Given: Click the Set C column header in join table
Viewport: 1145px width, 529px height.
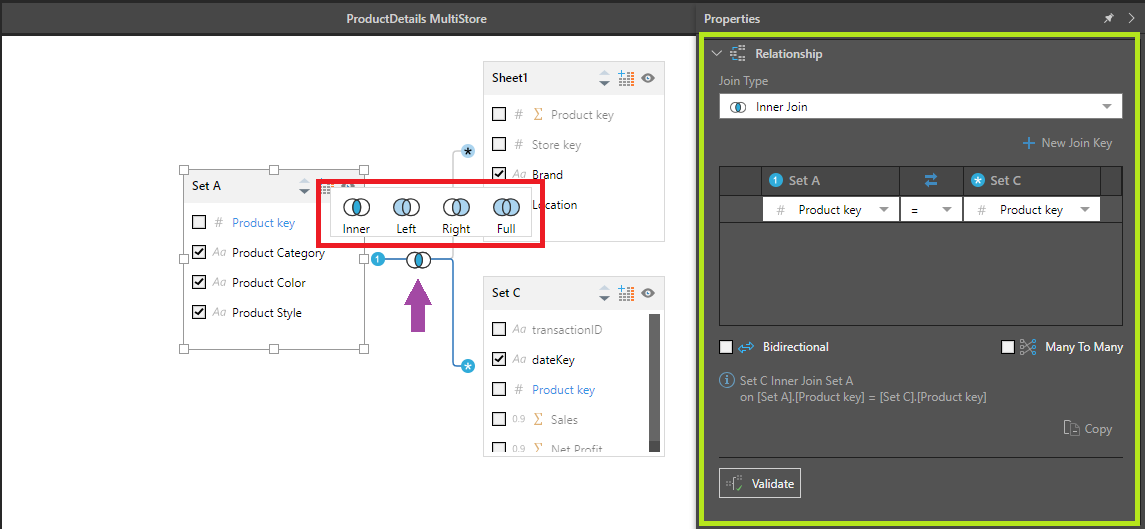Looking at the screenshot, I should [1031, 180].
